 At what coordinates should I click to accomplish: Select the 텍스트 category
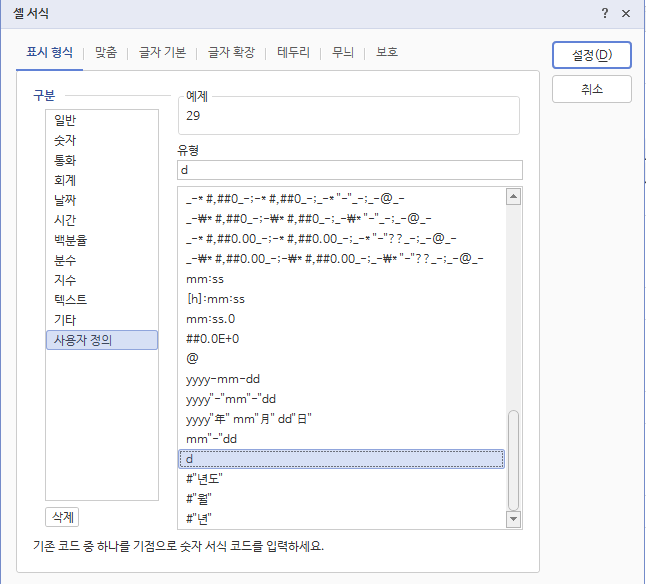tap(102, 300)
